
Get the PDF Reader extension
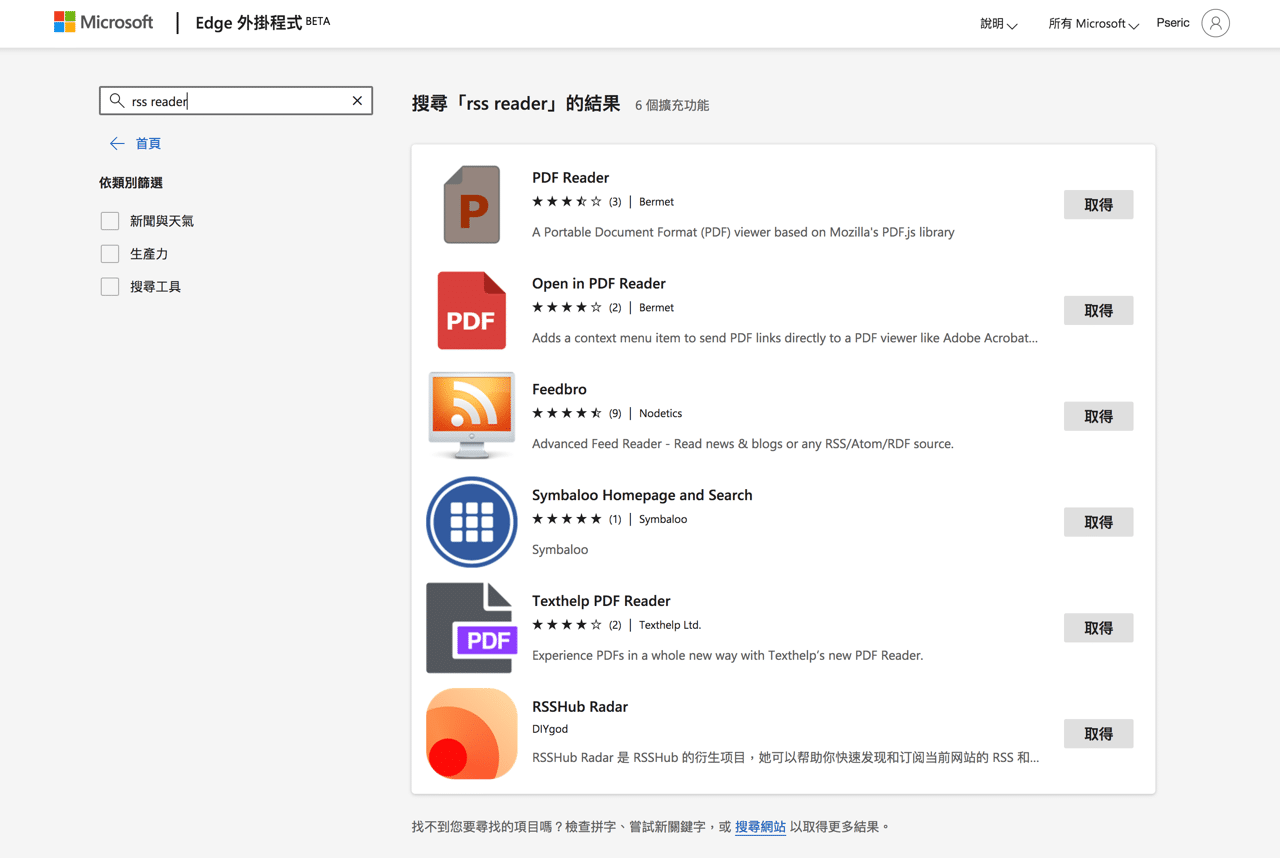pyautogui.click(x=1098, y=205)
